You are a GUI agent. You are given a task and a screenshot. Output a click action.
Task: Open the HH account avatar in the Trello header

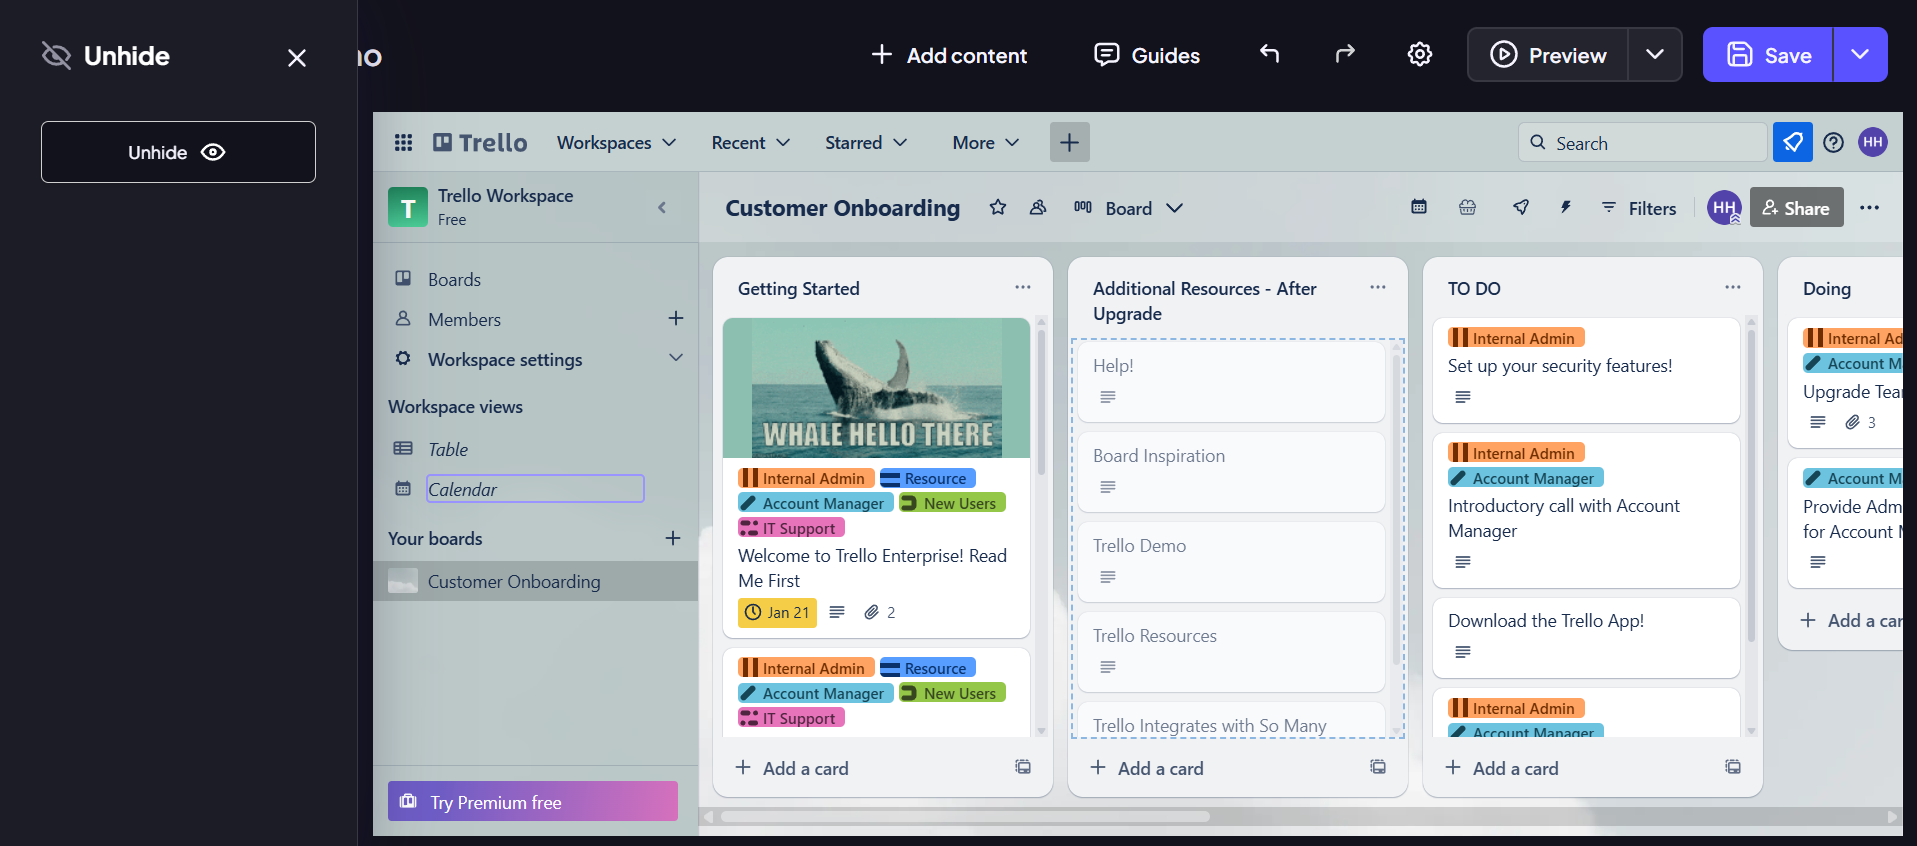1873,142
